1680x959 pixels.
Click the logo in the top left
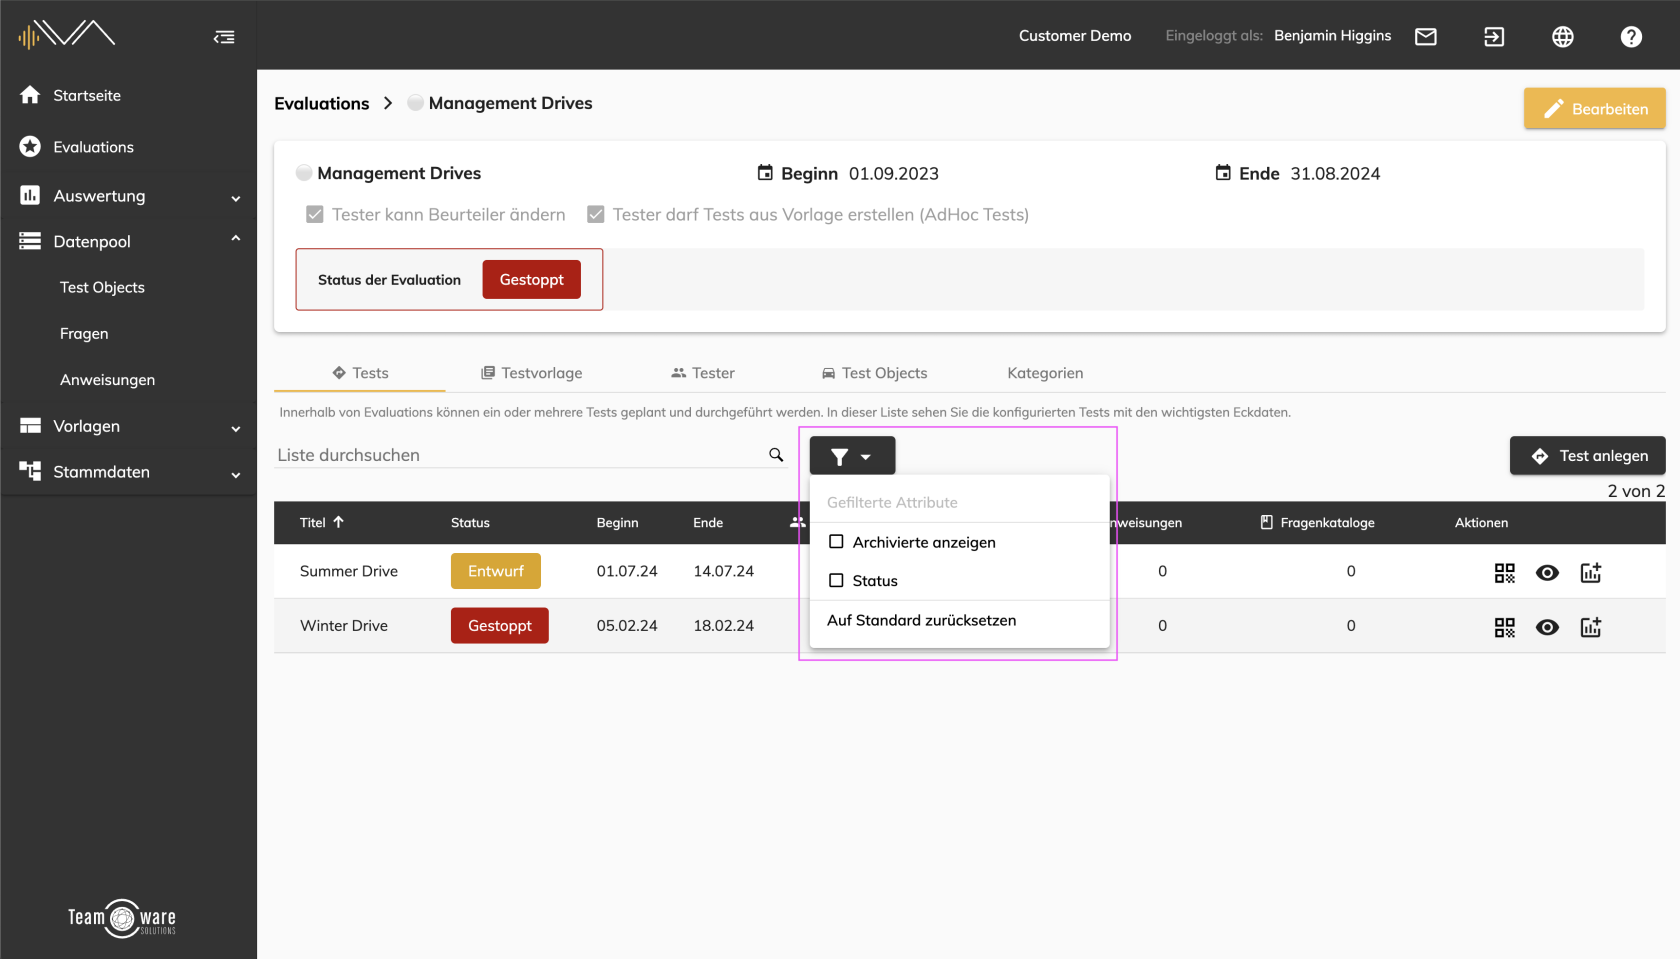click(x=66, y=35)
